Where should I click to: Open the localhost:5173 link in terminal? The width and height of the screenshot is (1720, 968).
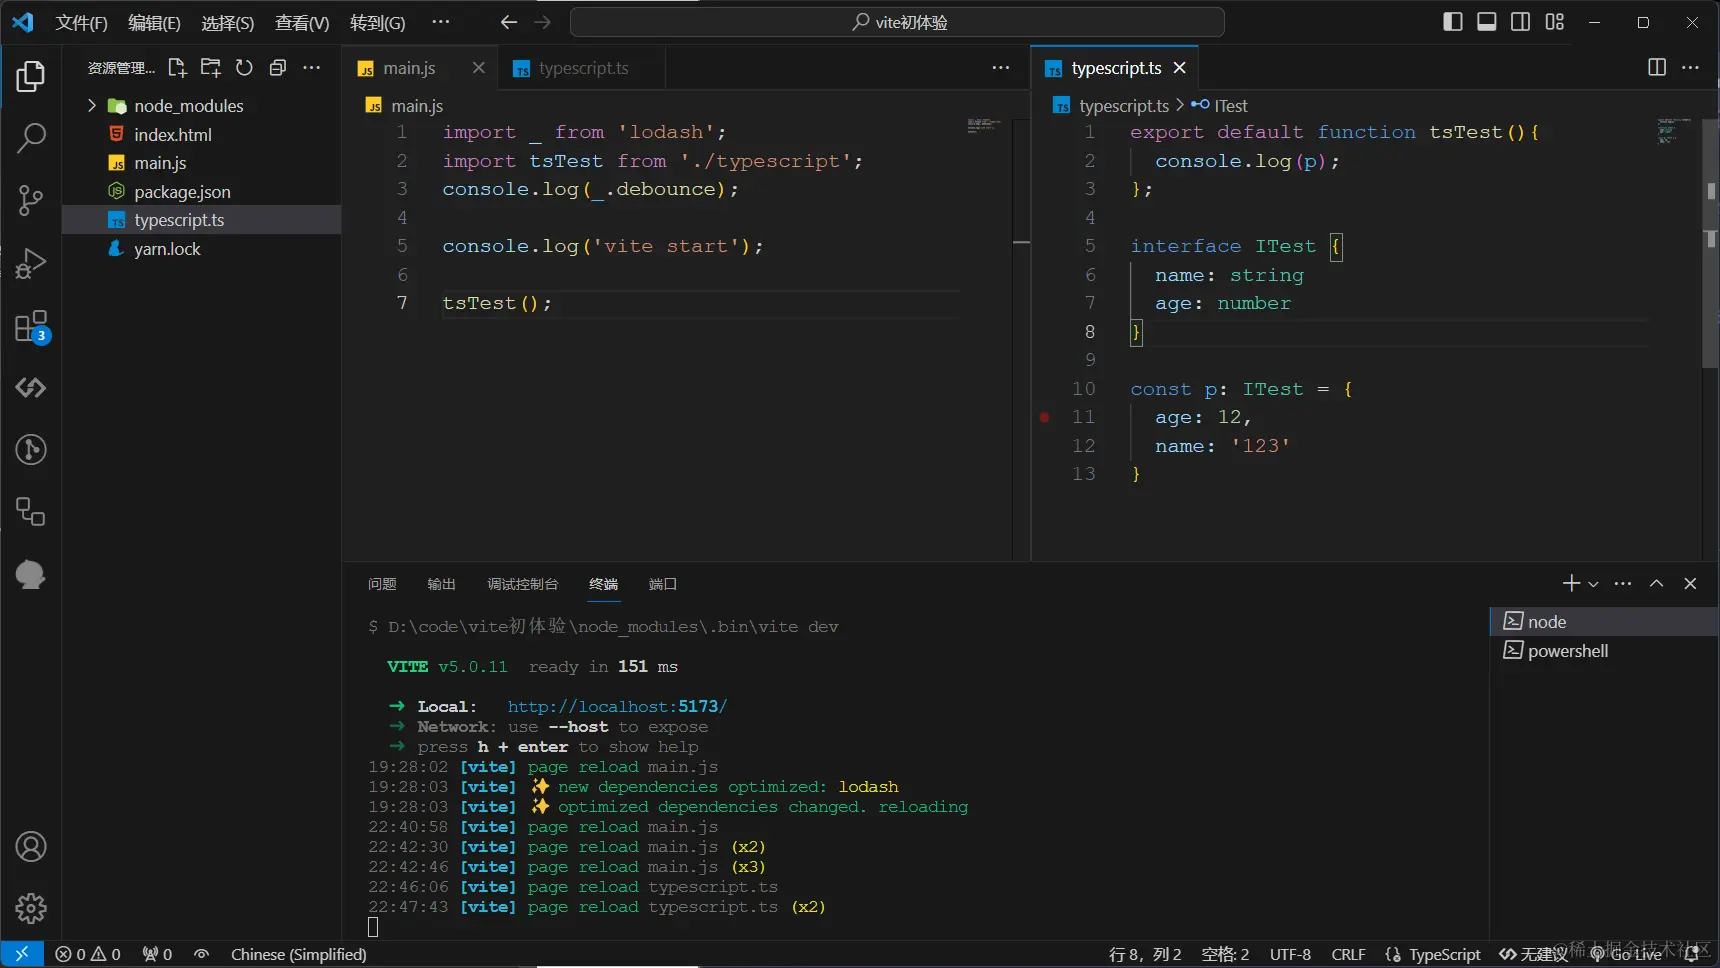pyautogui.click(x=617, y=707)
